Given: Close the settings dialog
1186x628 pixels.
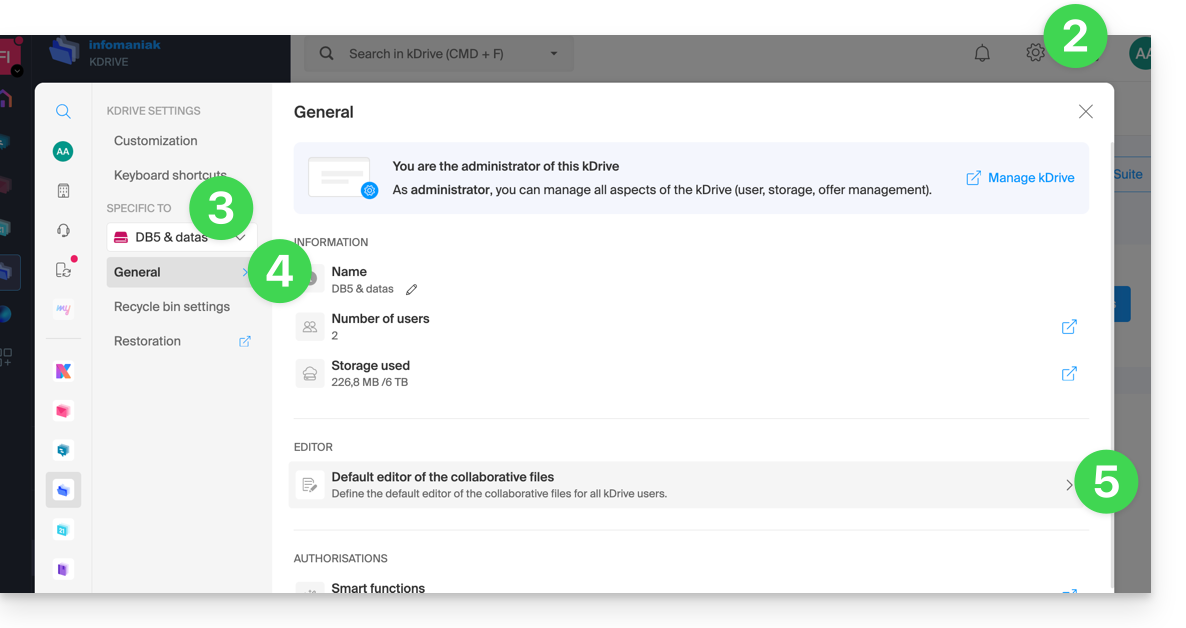Looking at the screenshot, I should tap(1085, 112).
